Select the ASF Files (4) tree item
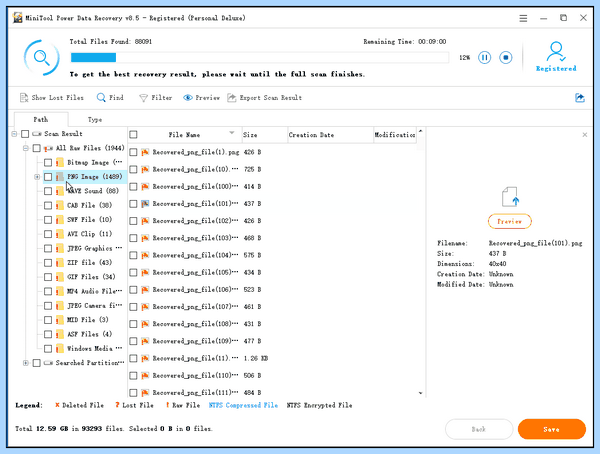 pos(90,334)
